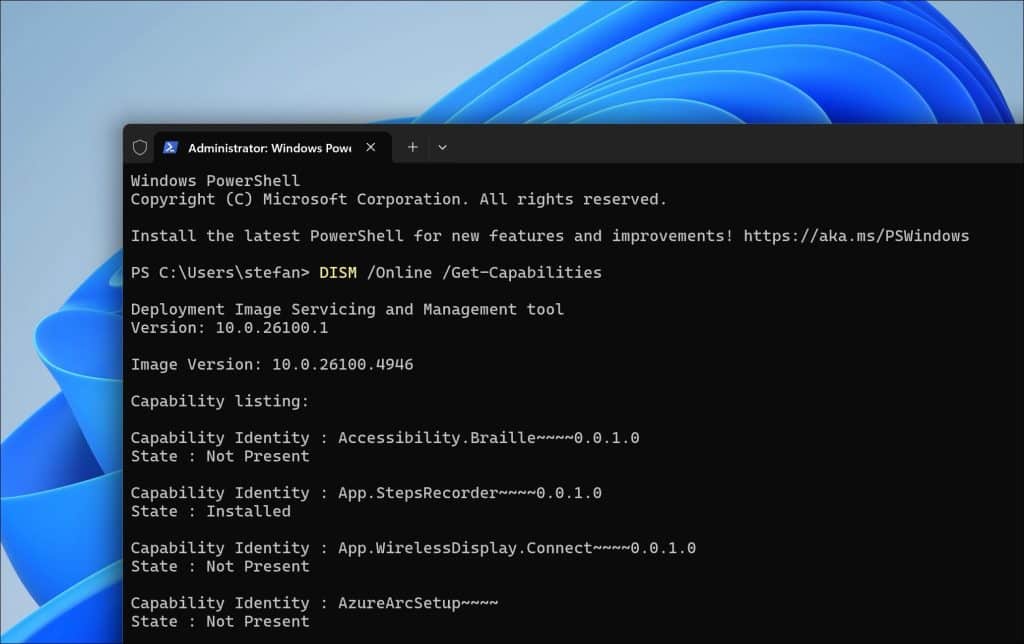Viewport: 1024px width, 644px height.
Task: Expand the new tab profile dropdown chevron
Action: click(442, 148)
